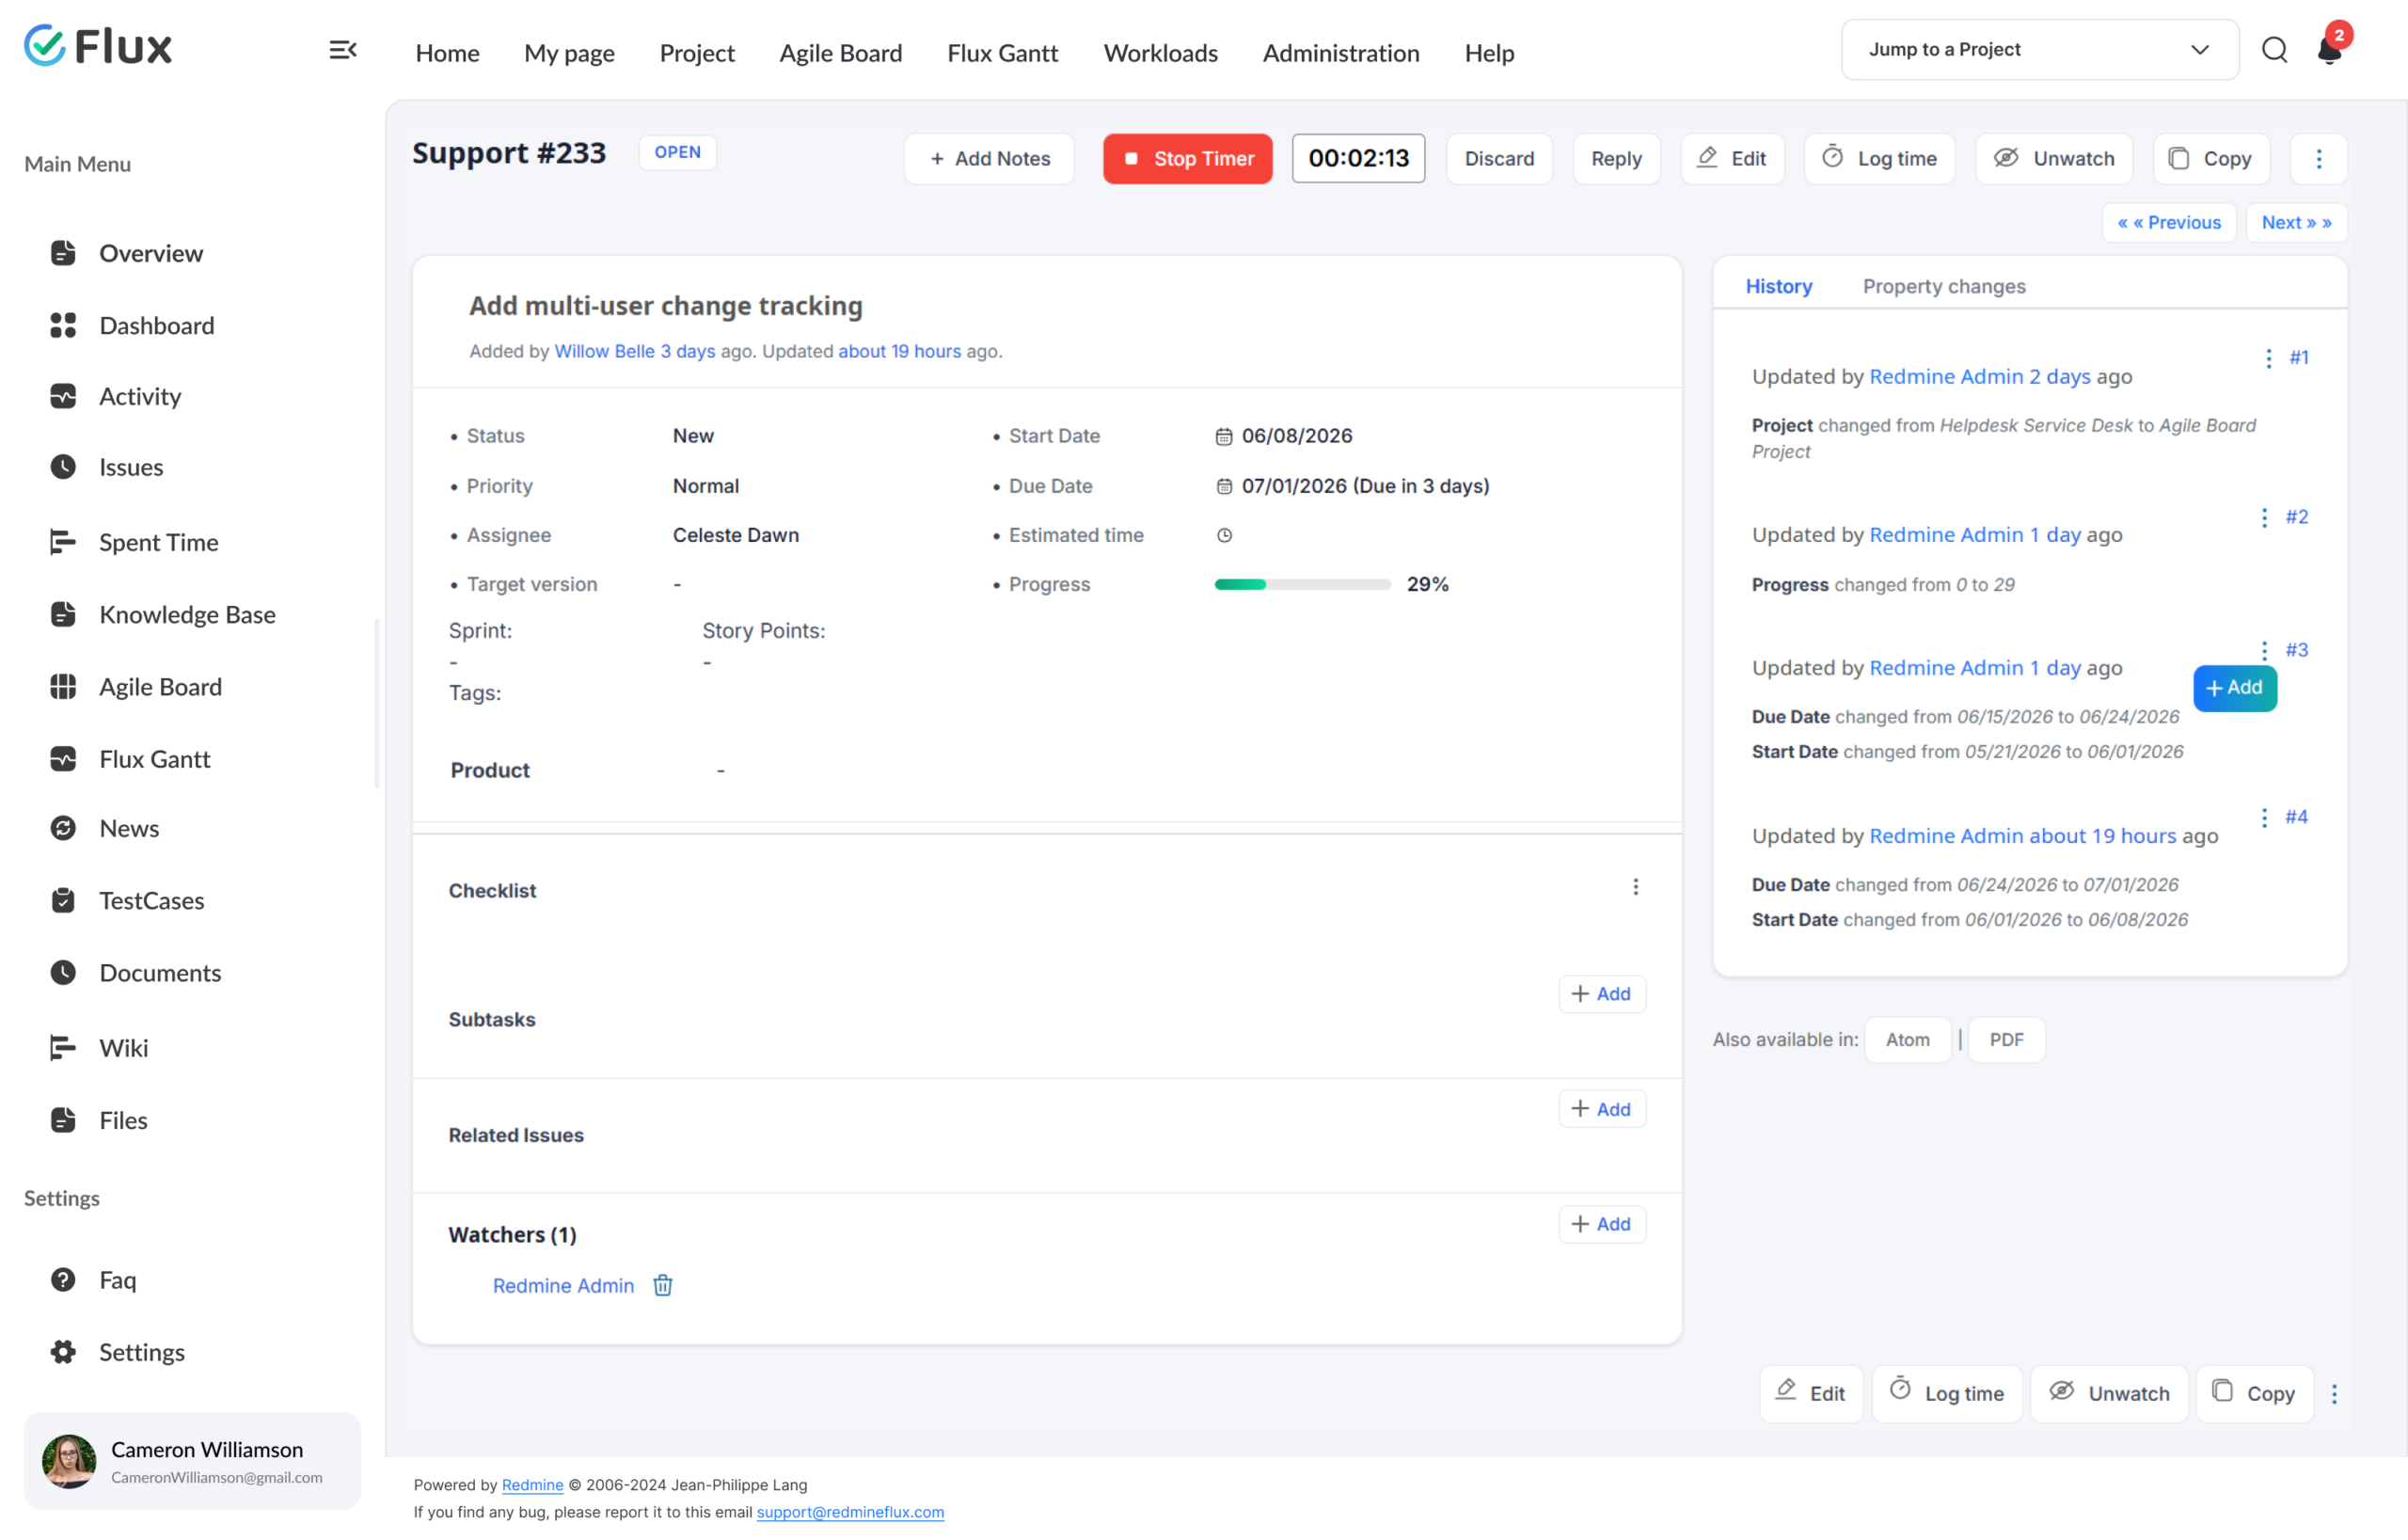Toggle Unwatch in the bottom action bar
2408x1540 pixels.
pyautogui.click(x=2110, y=1393)
